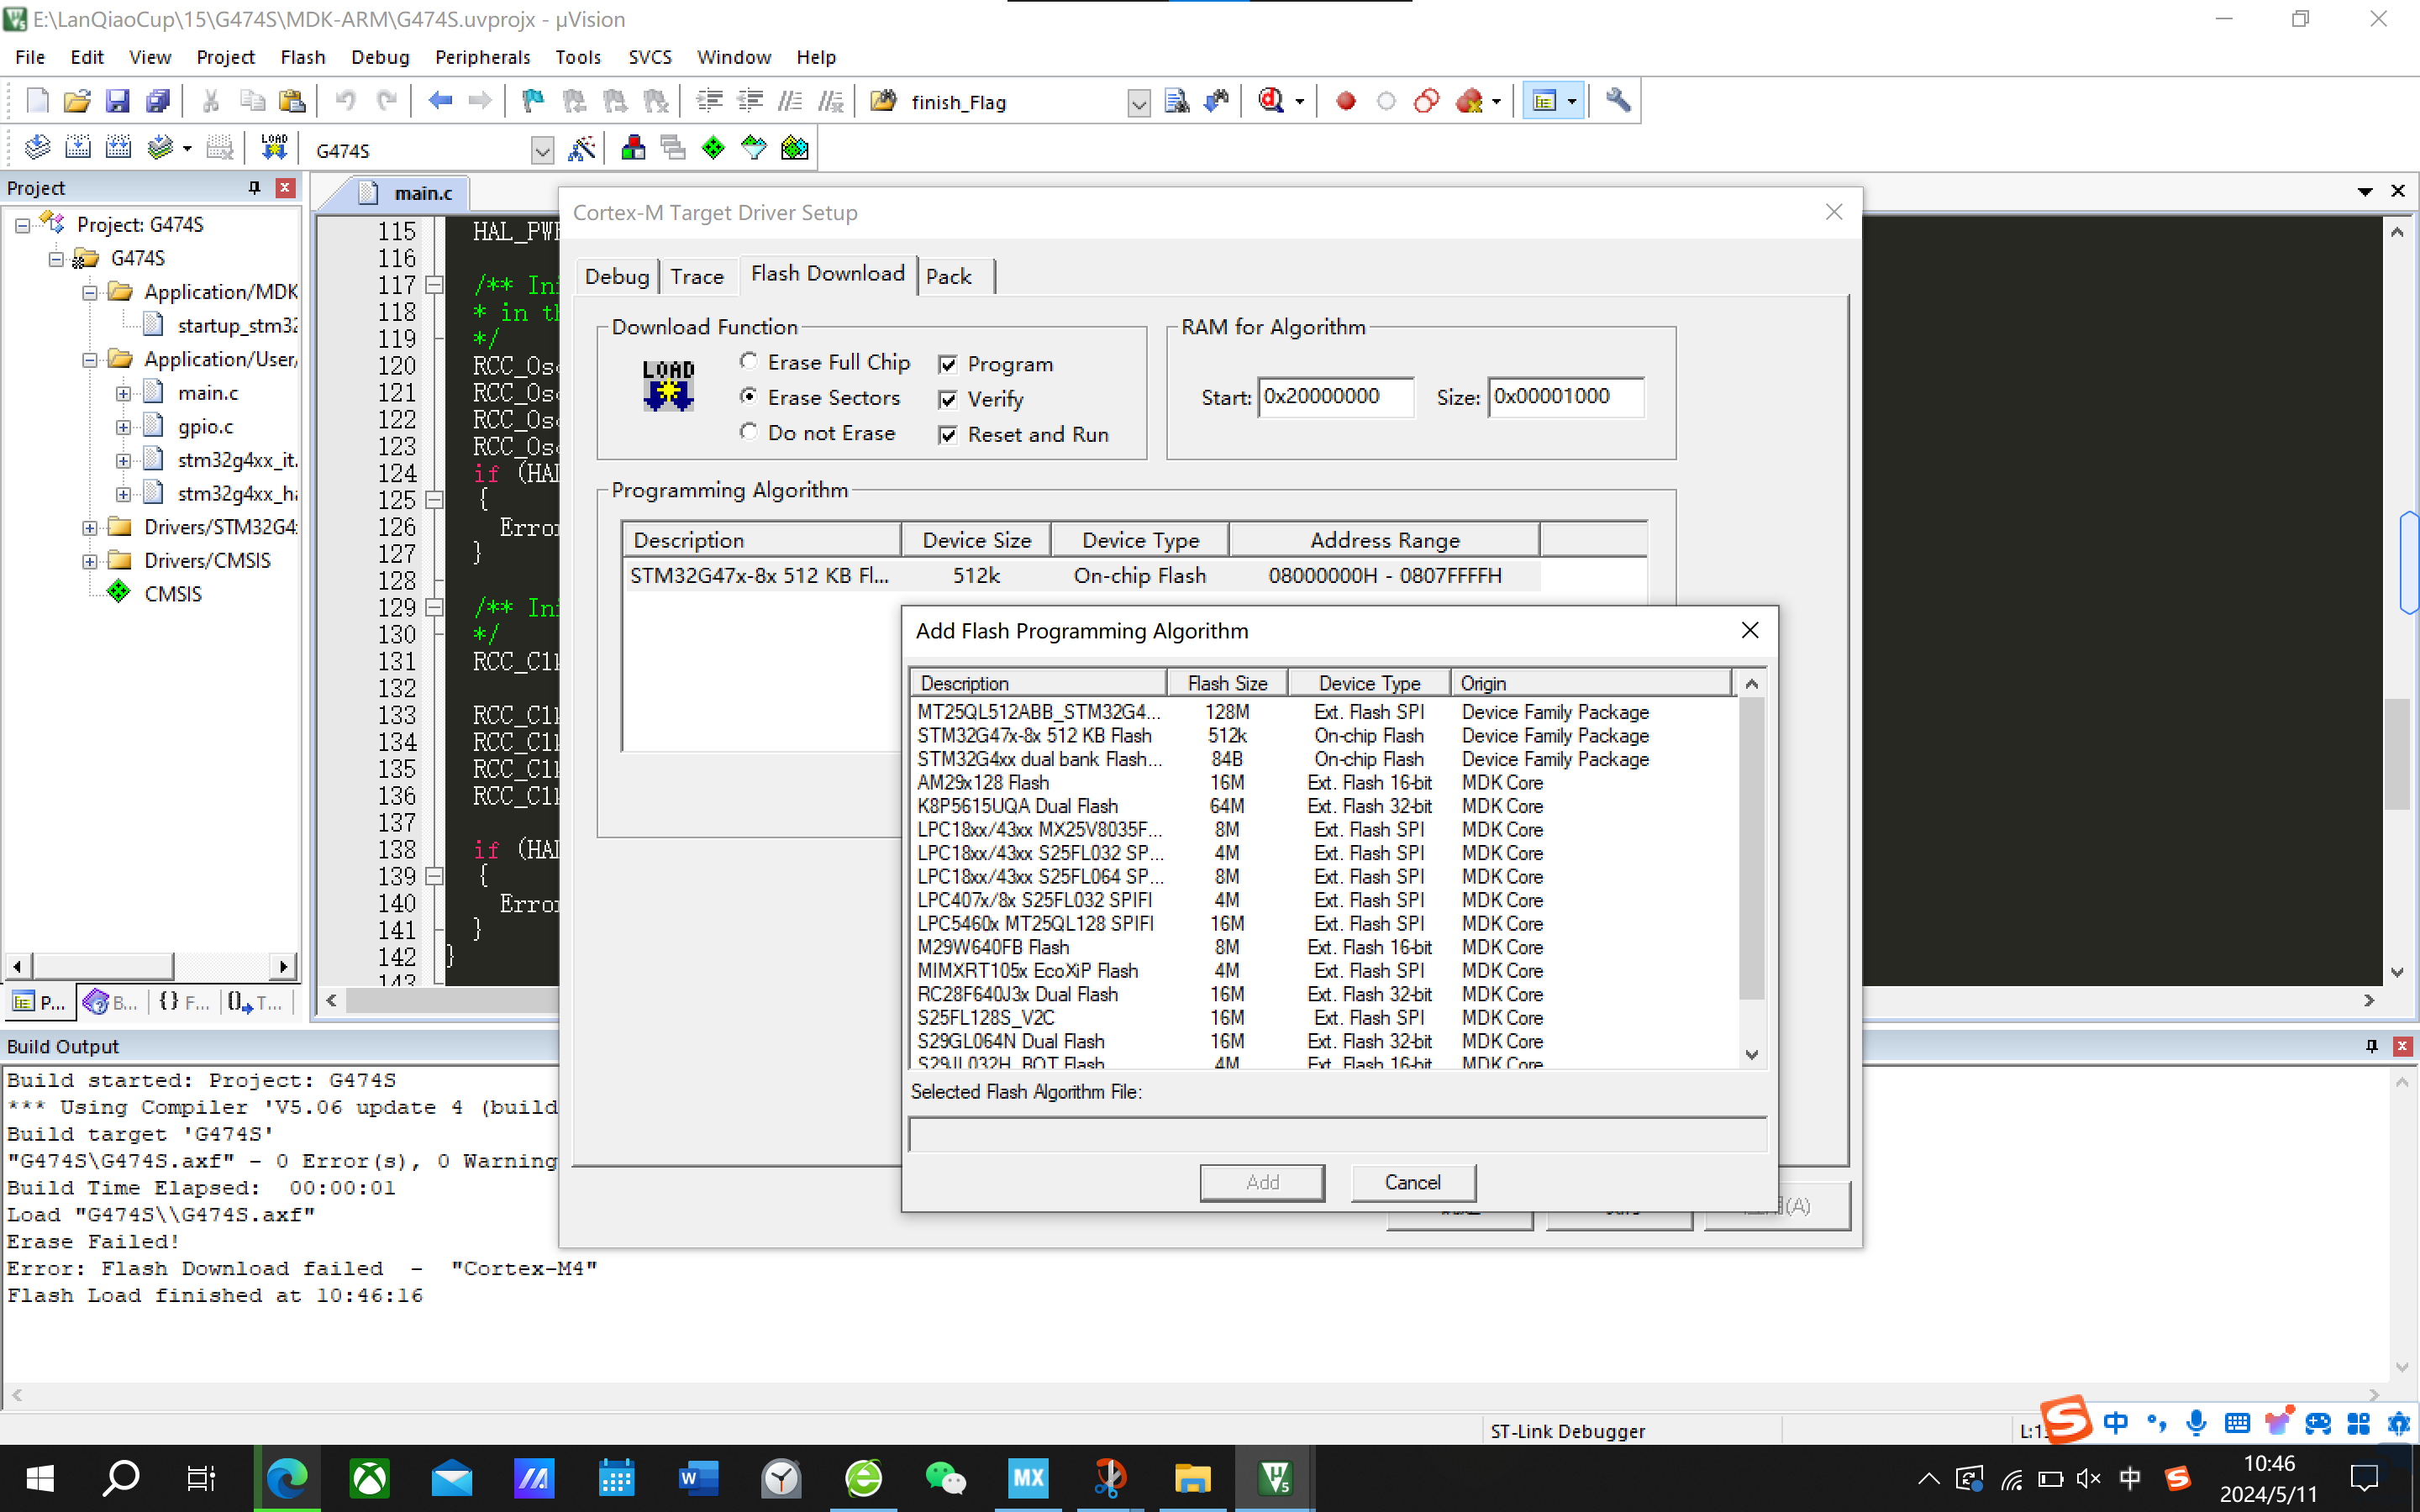Click the Save file toolbar icon
Image resolution: width=2420 pixels, height=1512 pixels.
[x=117, y=101]
